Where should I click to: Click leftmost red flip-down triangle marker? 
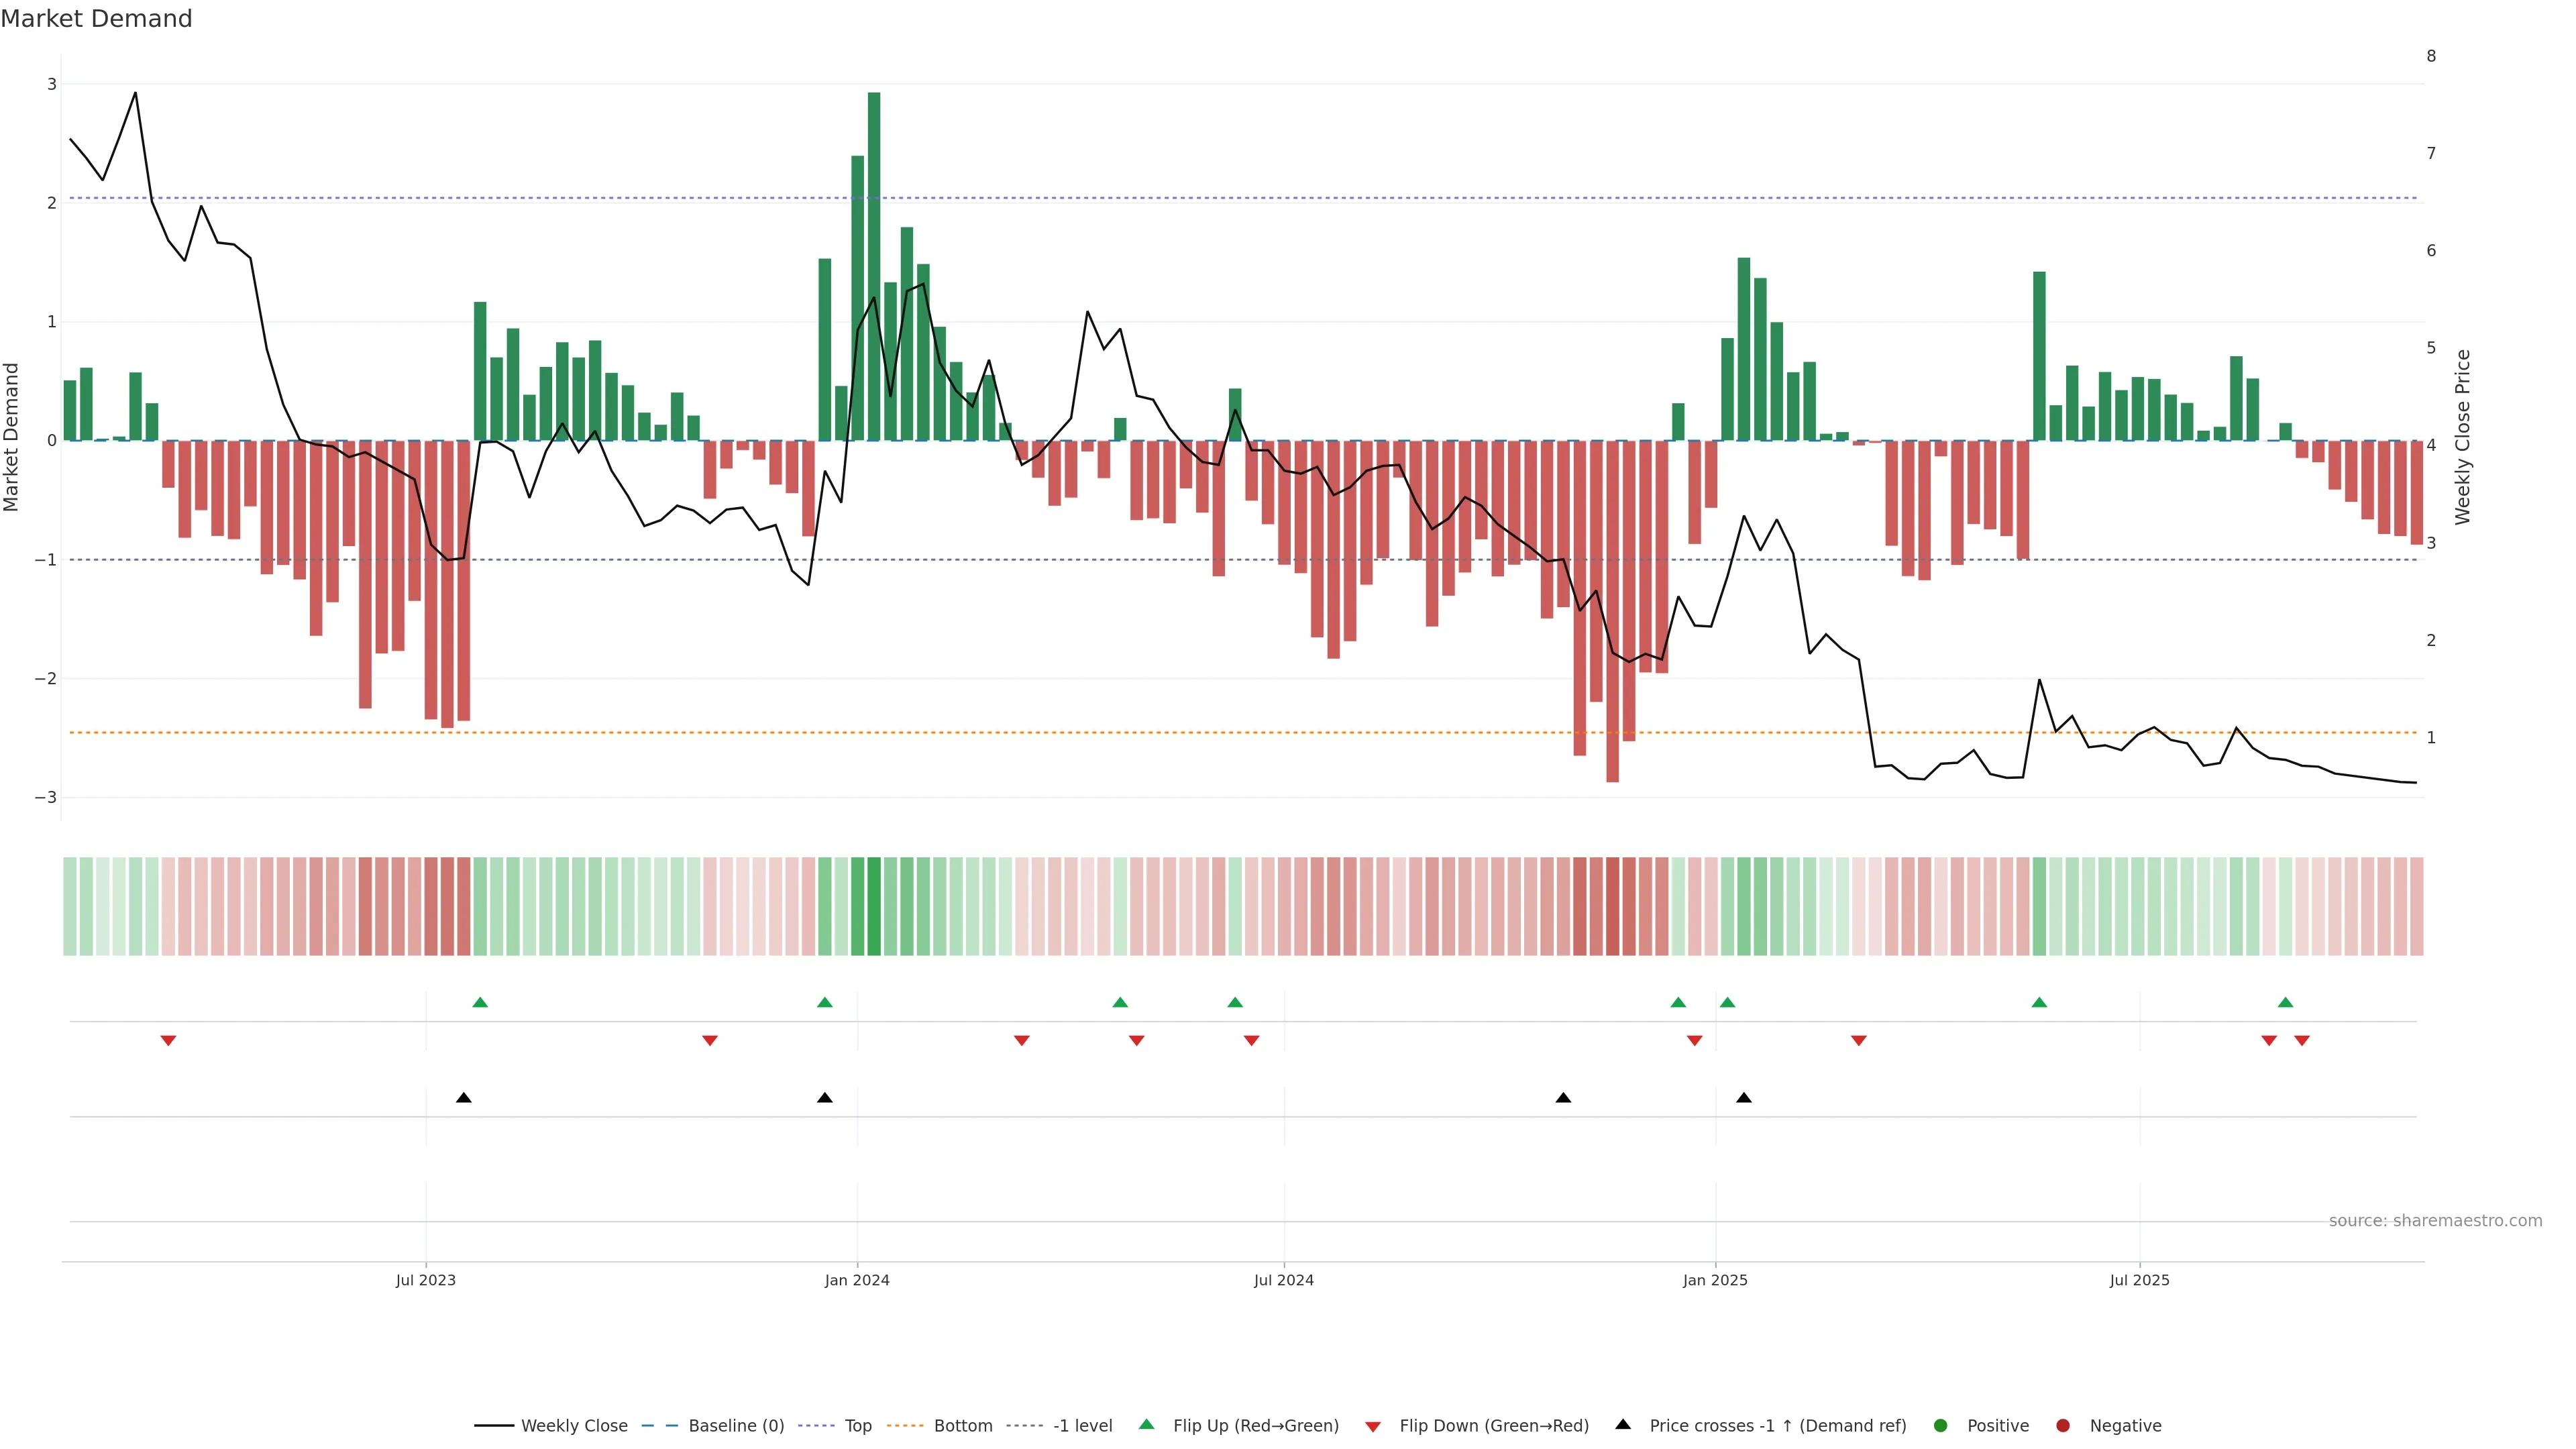point(168,1041)
